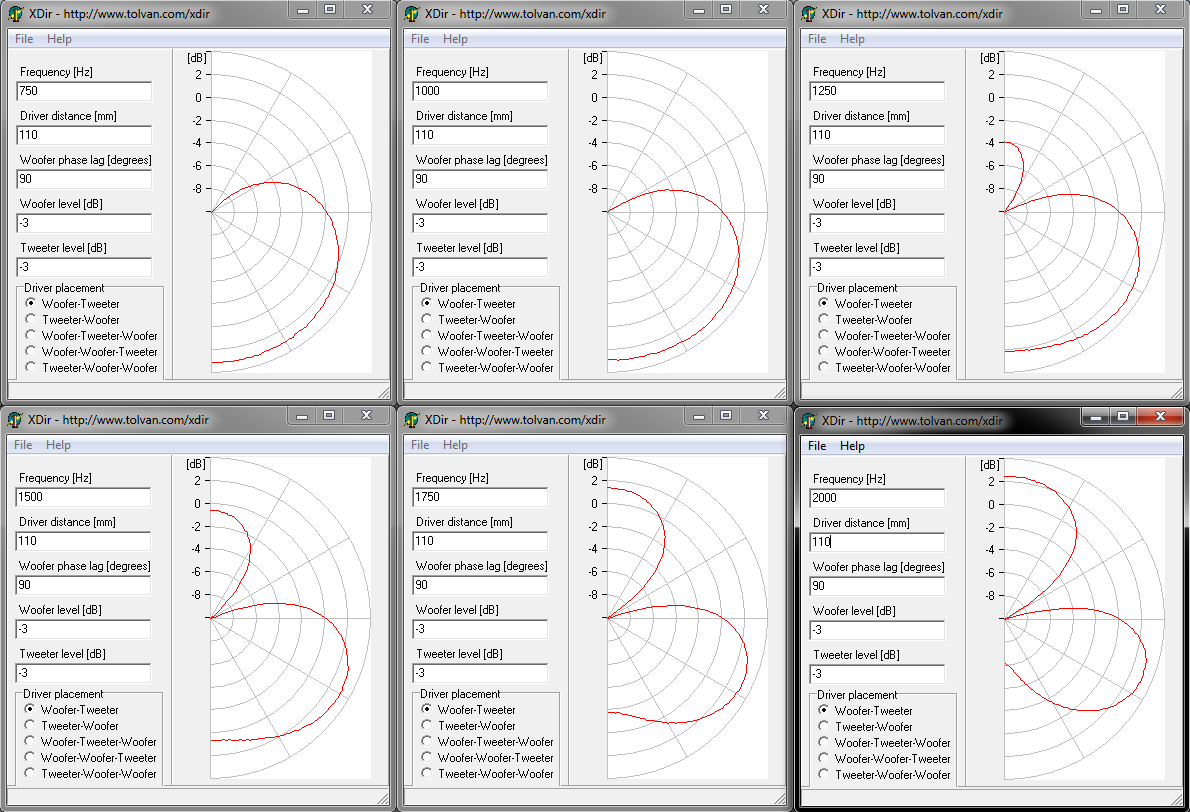The image size is (1190, 812).
Task: Open Help menu in the 1500 Hz window
Action: tap(58, 445)
